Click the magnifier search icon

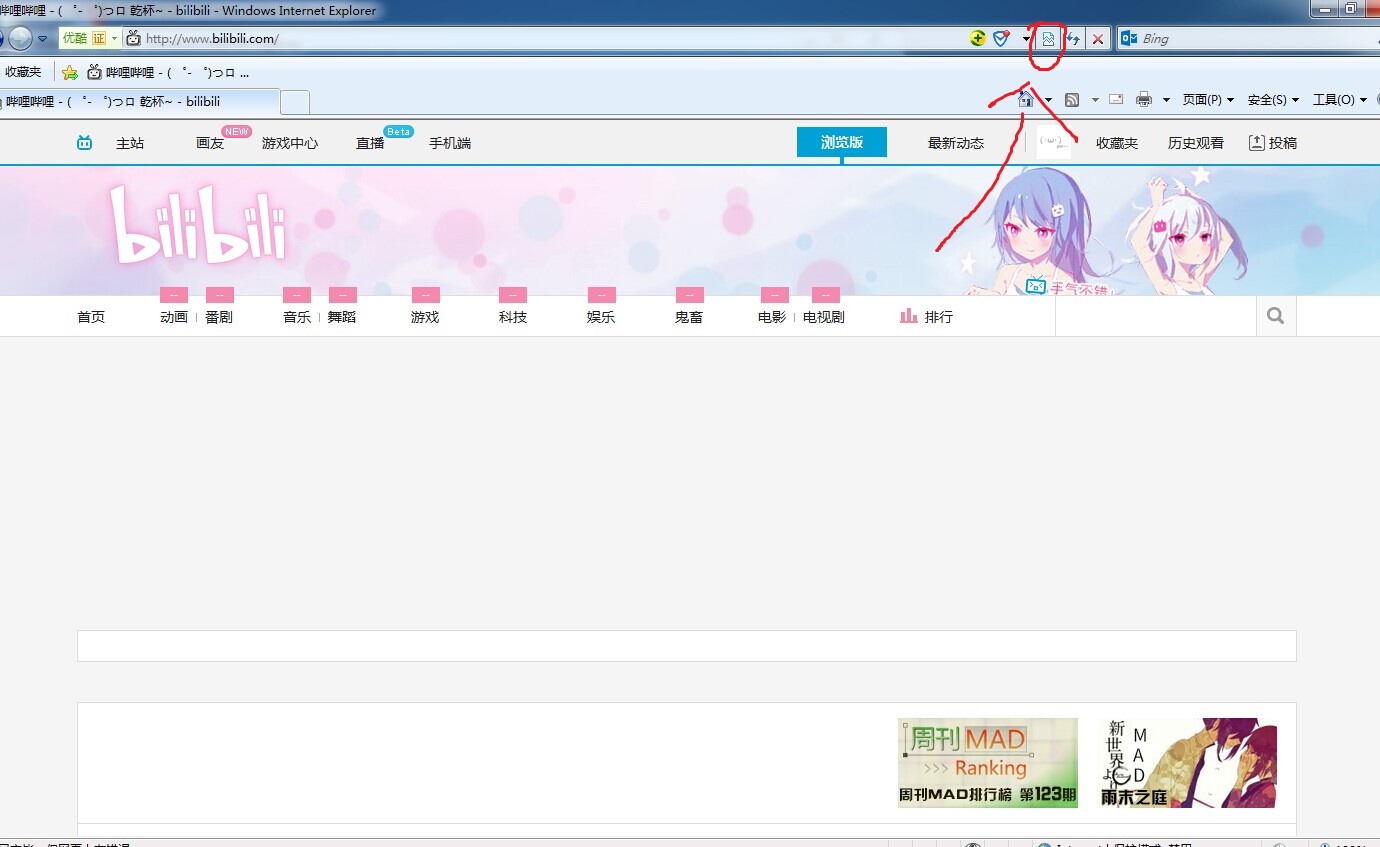tap(1276, 316)
